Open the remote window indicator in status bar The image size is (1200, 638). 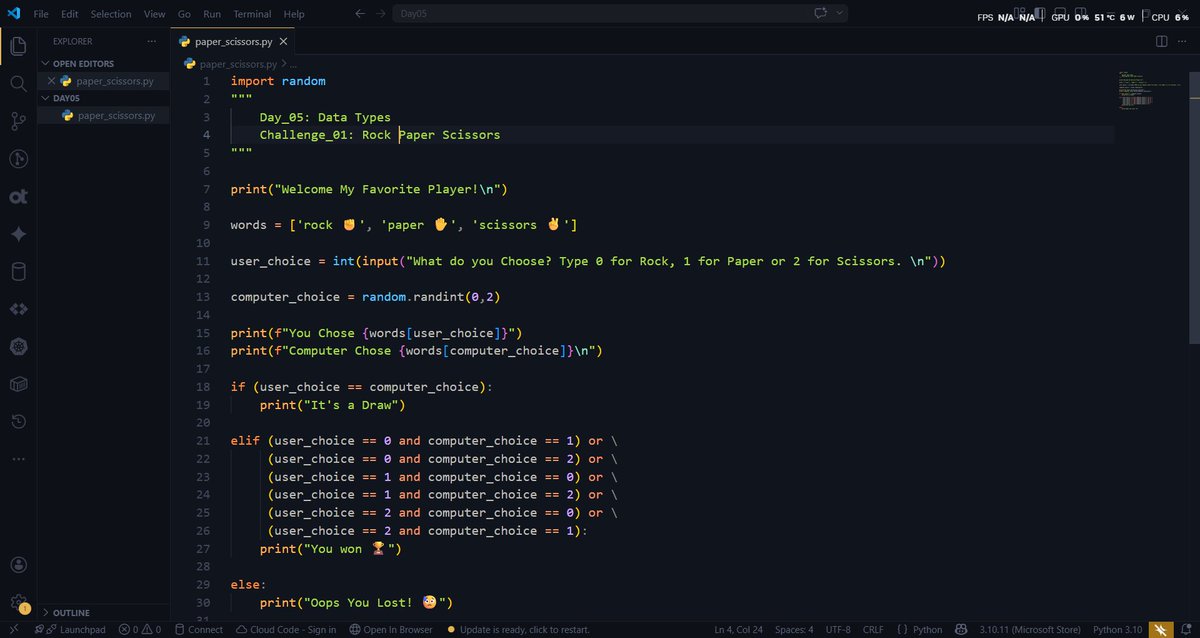[x=16, y=629]
